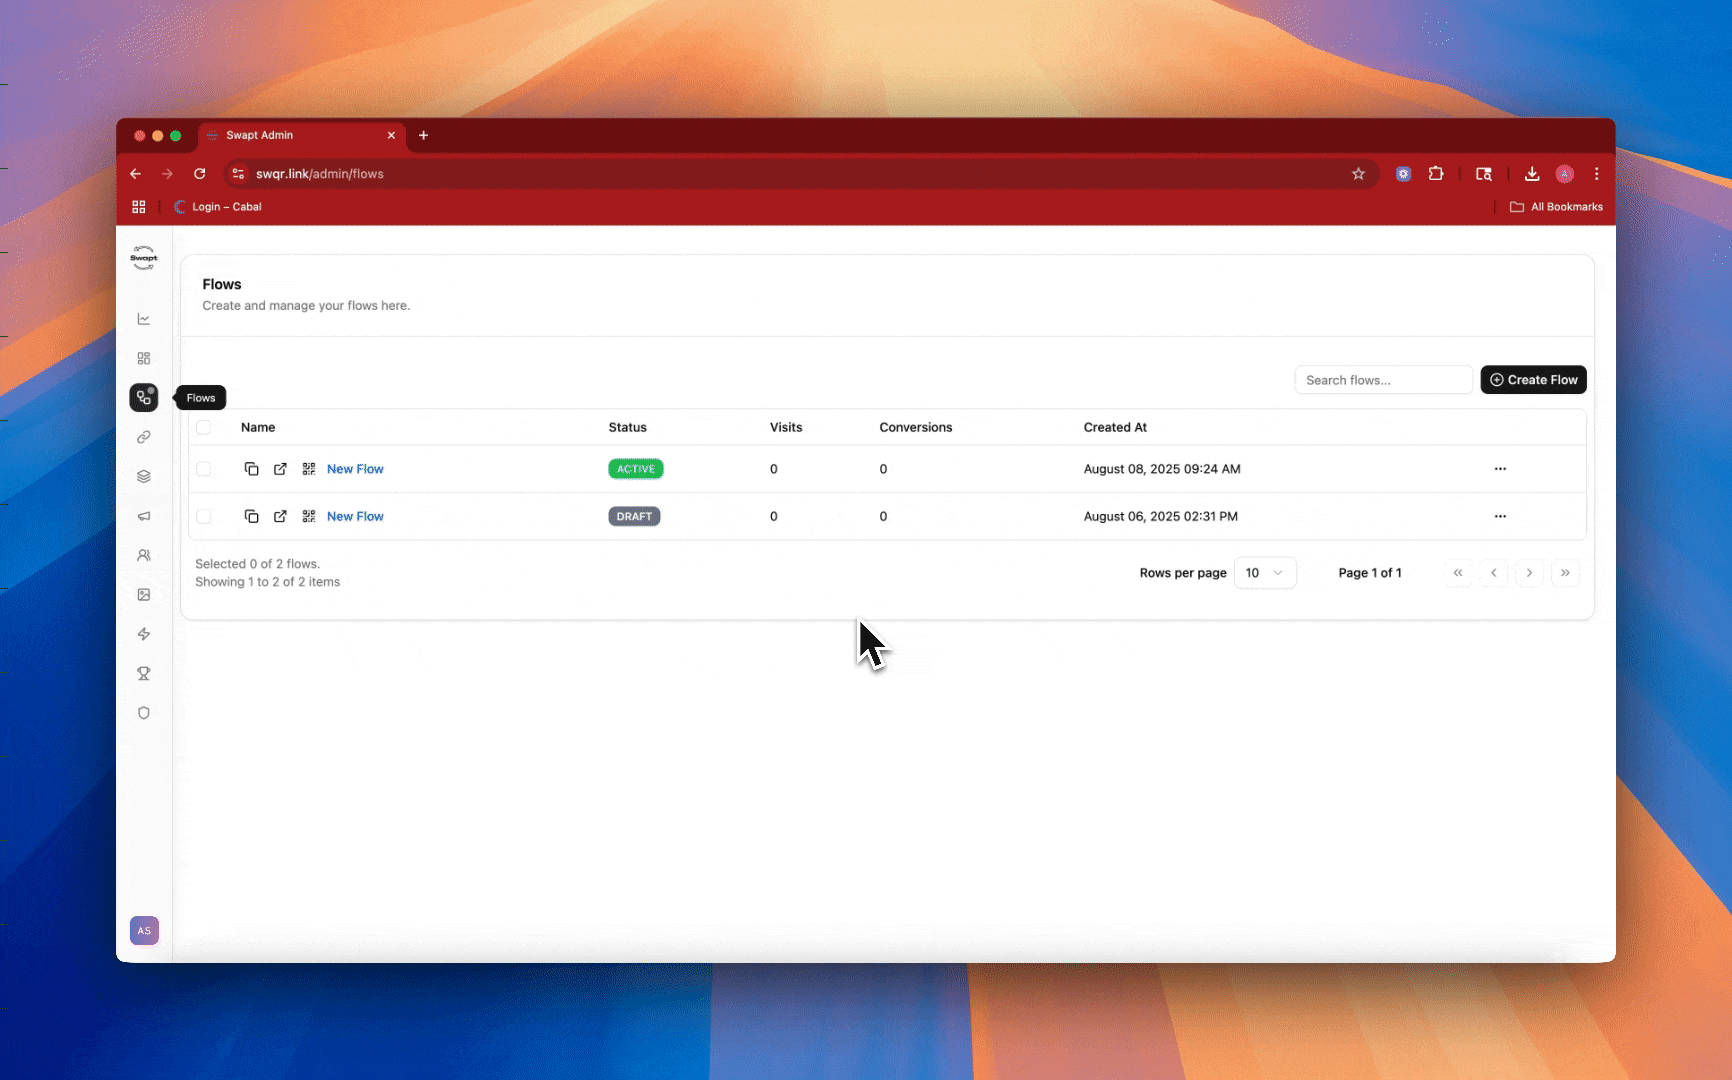Expand the rows per page dropdown
This screenshot has width=1732, height=1080.
point(1265,573)
